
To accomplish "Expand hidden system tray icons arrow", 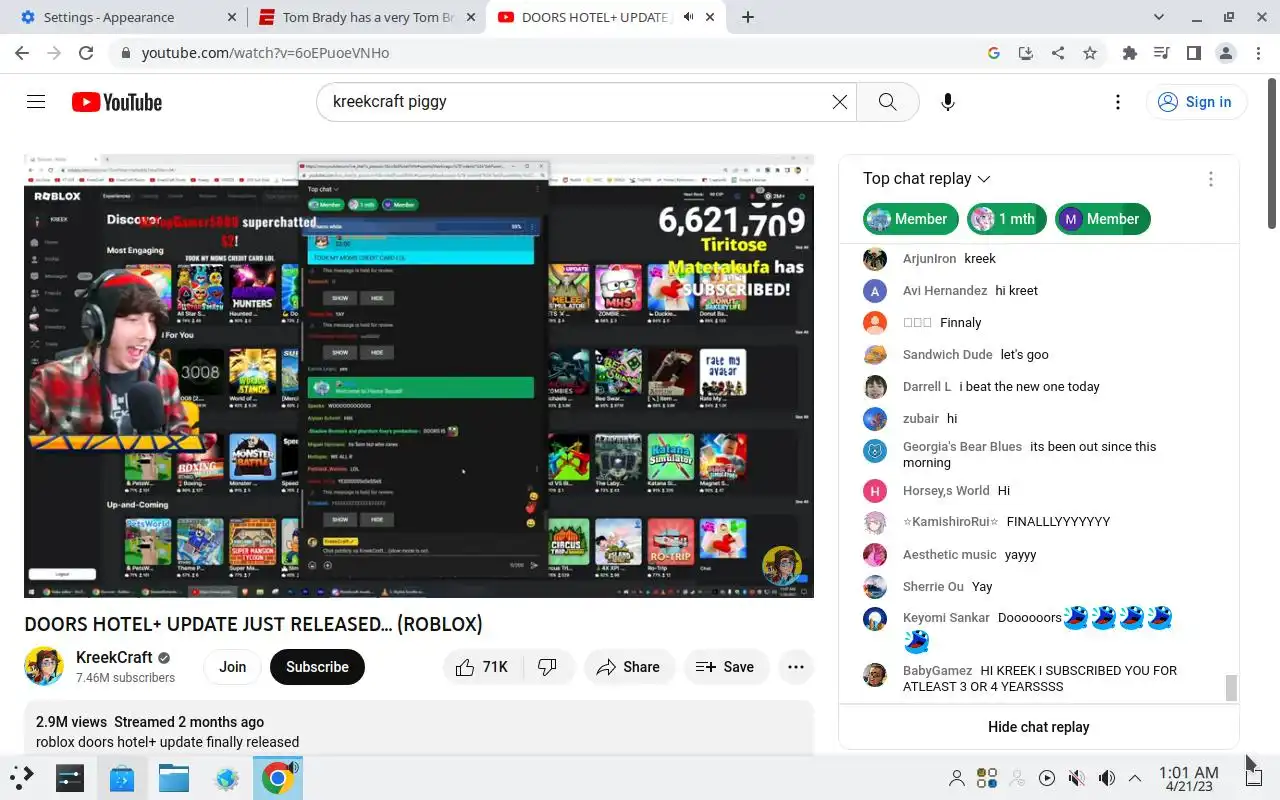I will 1135,778.
